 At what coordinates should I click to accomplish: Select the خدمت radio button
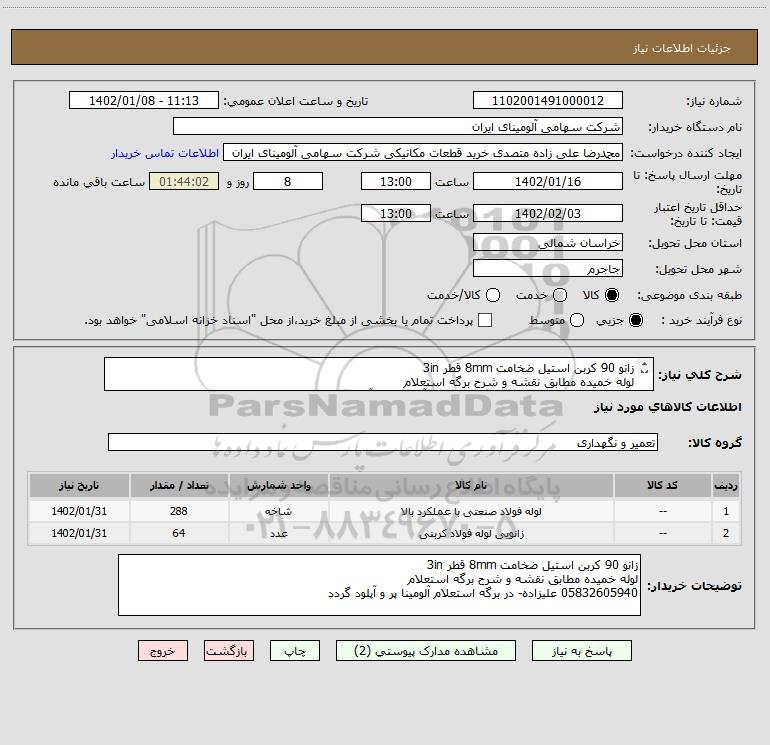coord(560,295)
